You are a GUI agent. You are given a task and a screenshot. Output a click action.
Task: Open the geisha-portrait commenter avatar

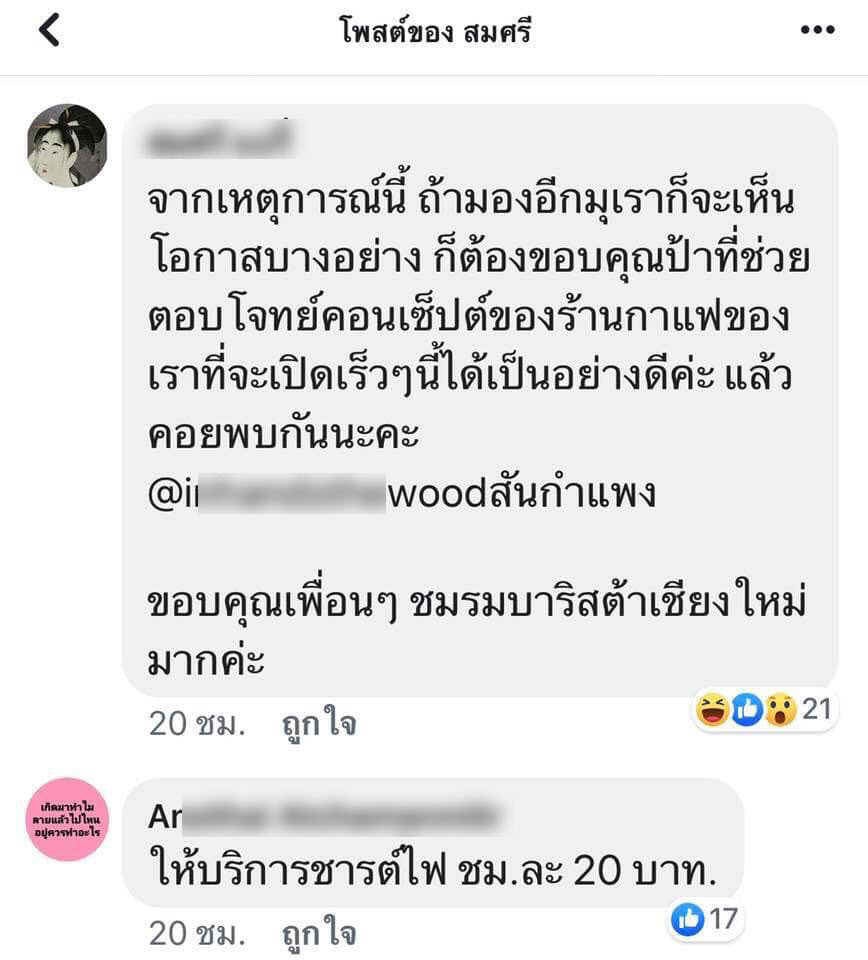pos(67,145)
